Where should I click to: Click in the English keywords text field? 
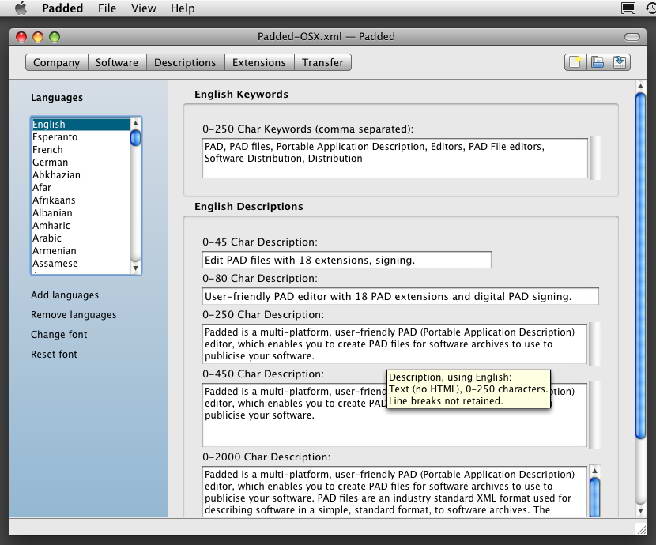pos(395,158)
